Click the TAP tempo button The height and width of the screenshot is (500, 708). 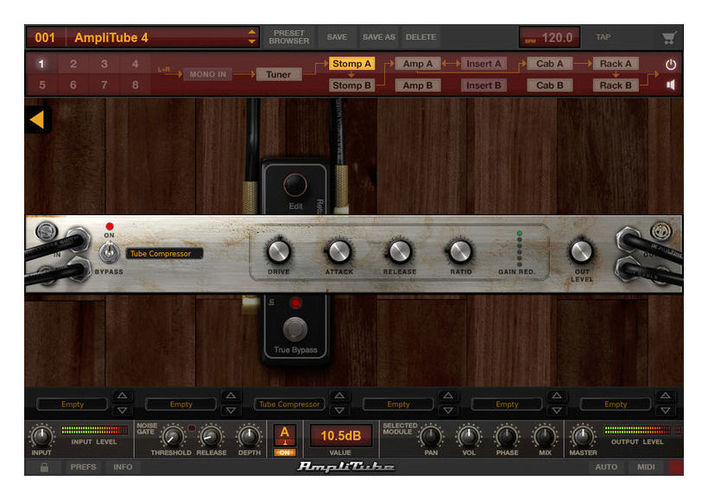coord(603,37)
